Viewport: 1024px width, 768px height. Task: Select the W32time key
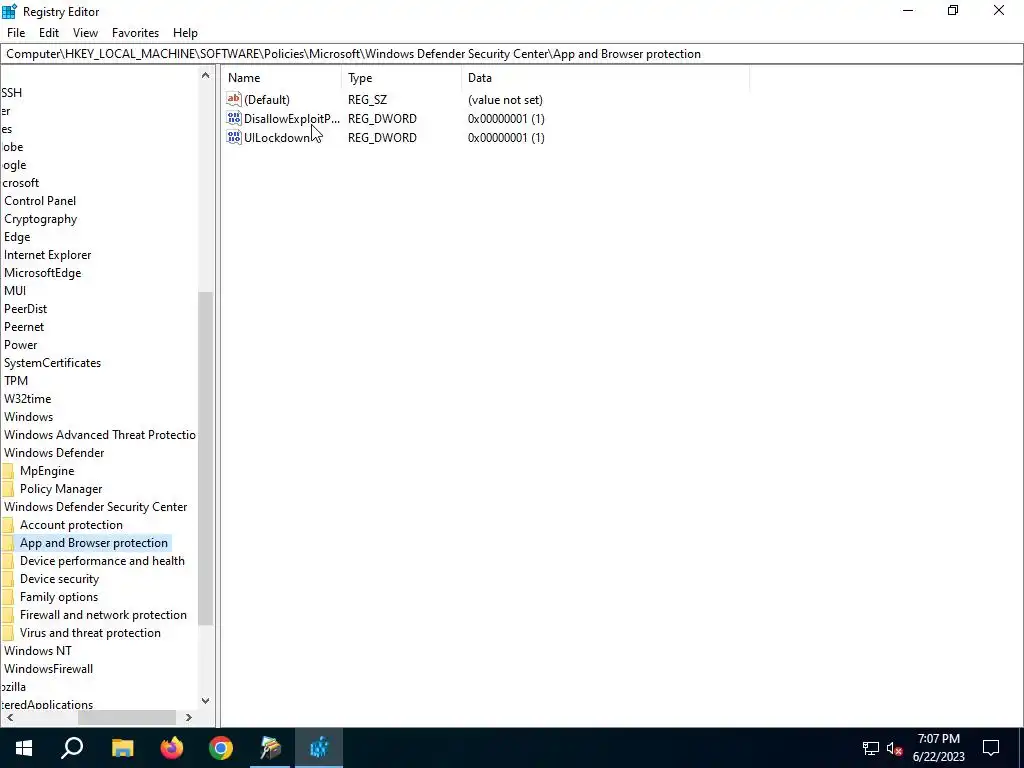[27, 398]
